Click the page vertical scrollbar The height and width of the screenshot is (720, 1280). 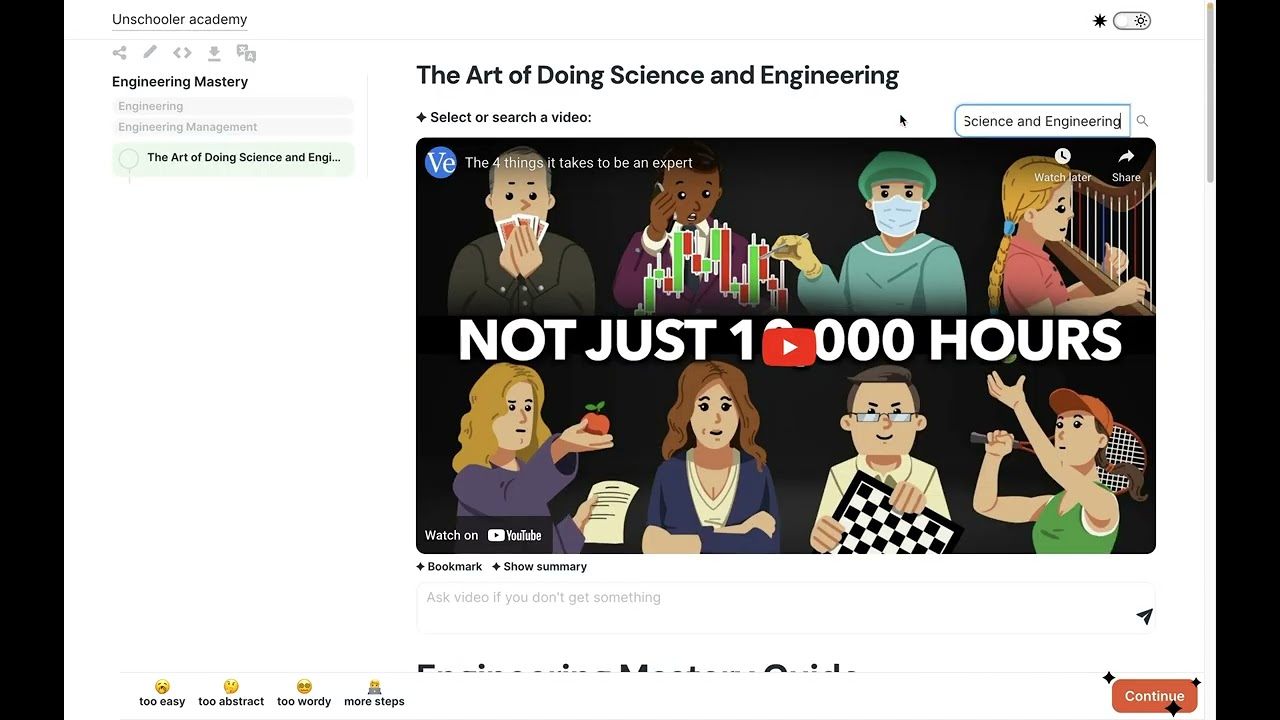(x=1210, y=92)
